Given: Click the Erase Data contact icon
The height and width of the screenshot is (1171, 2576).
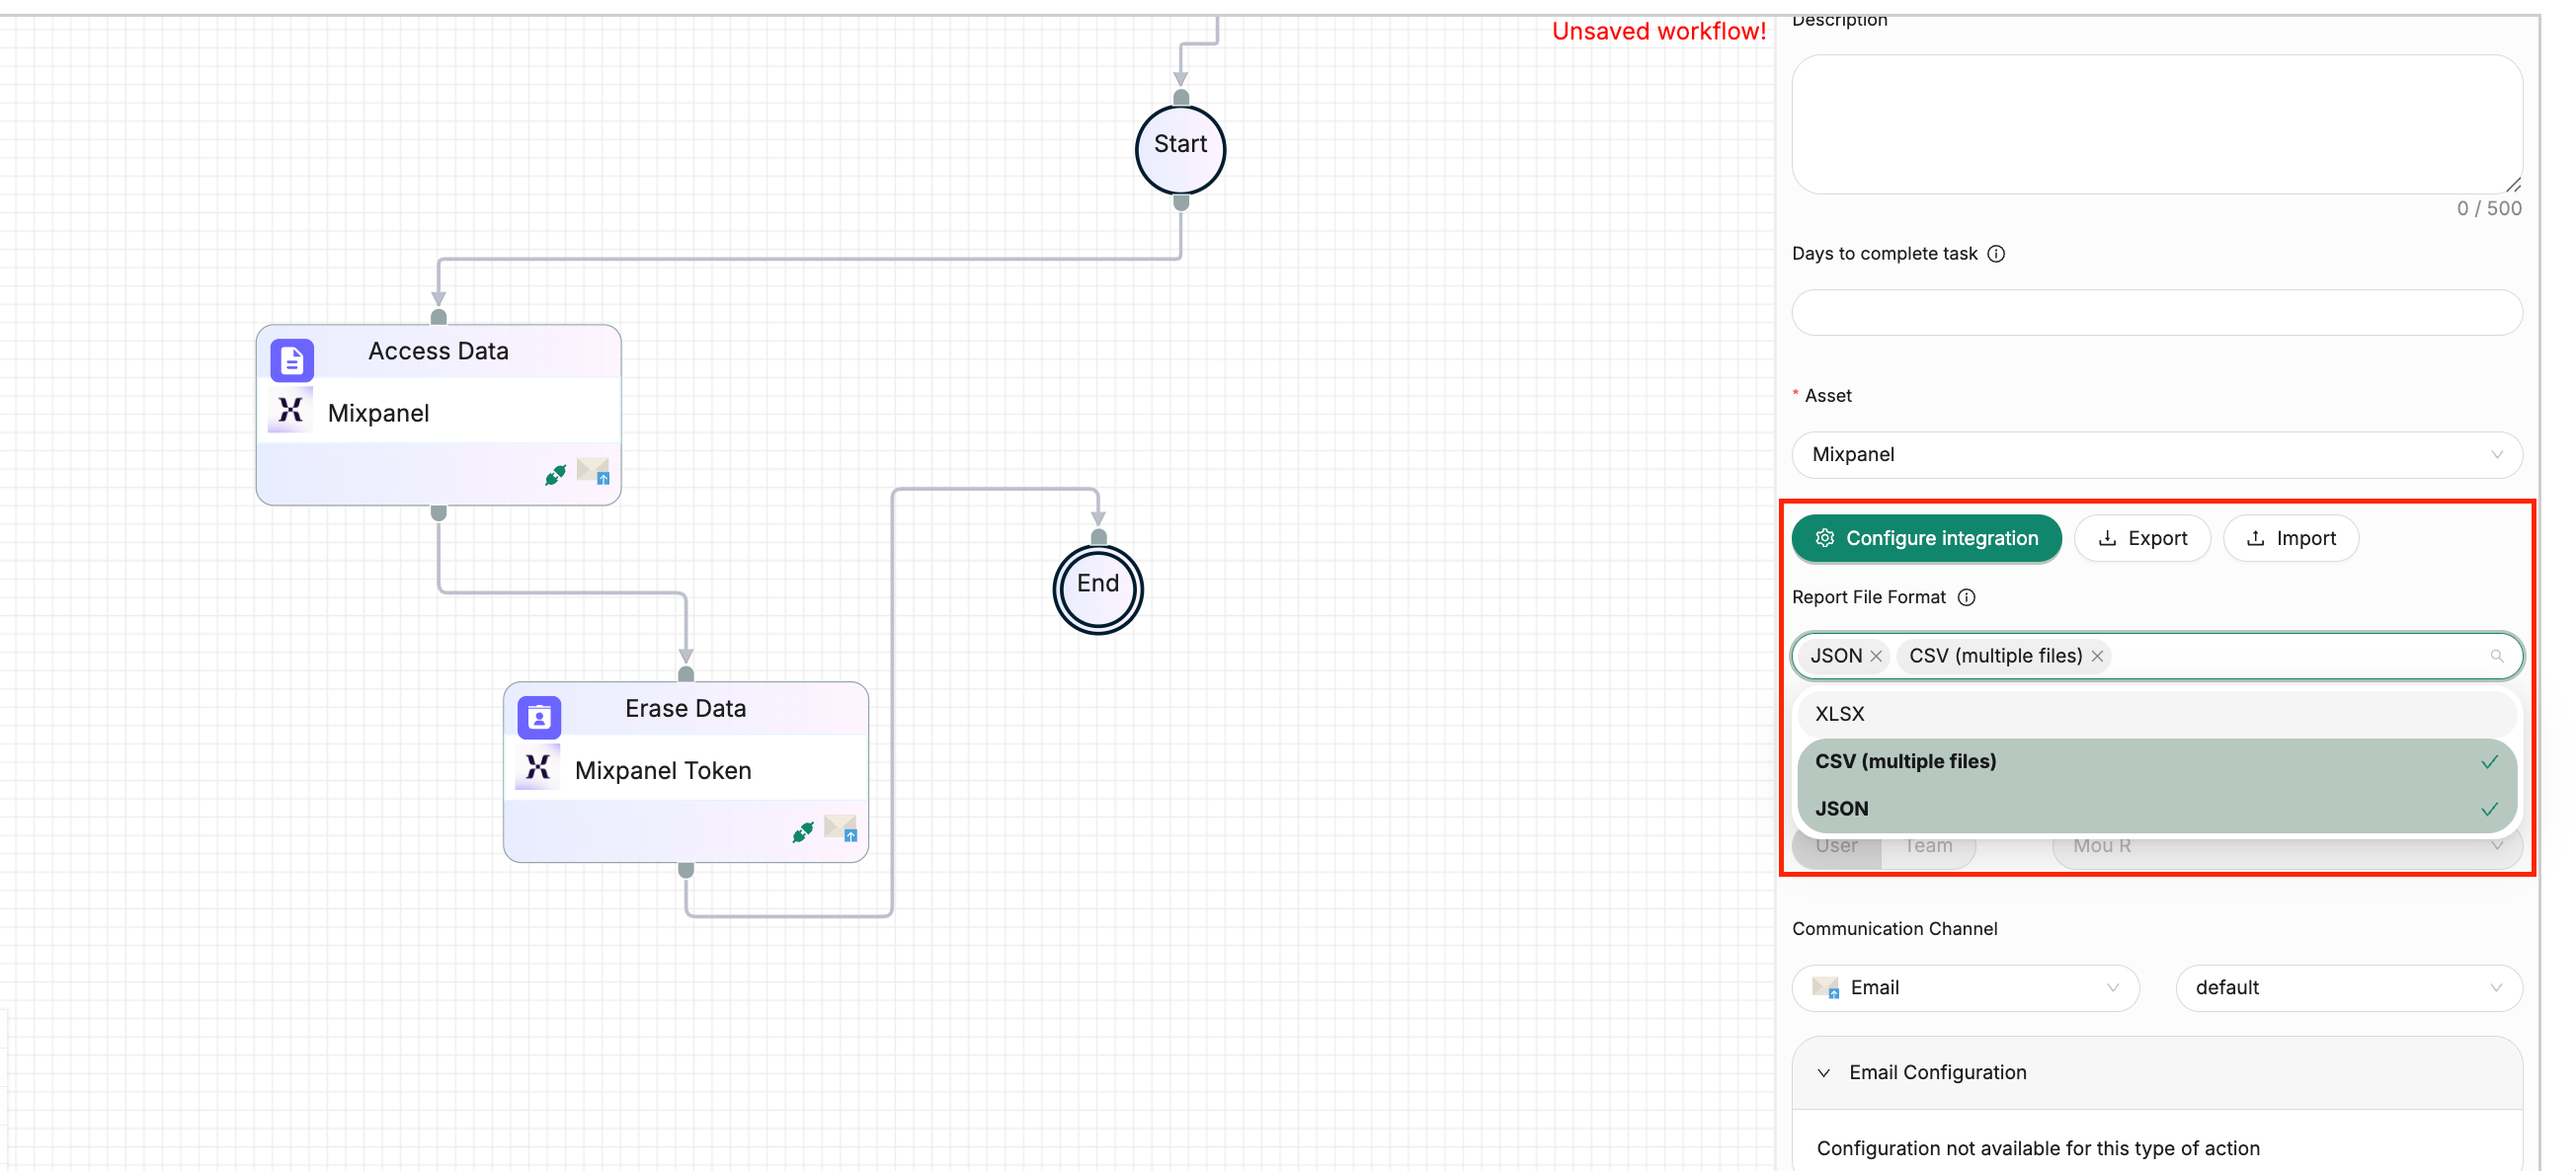Looking at the screenshot, I should (539, 717).
